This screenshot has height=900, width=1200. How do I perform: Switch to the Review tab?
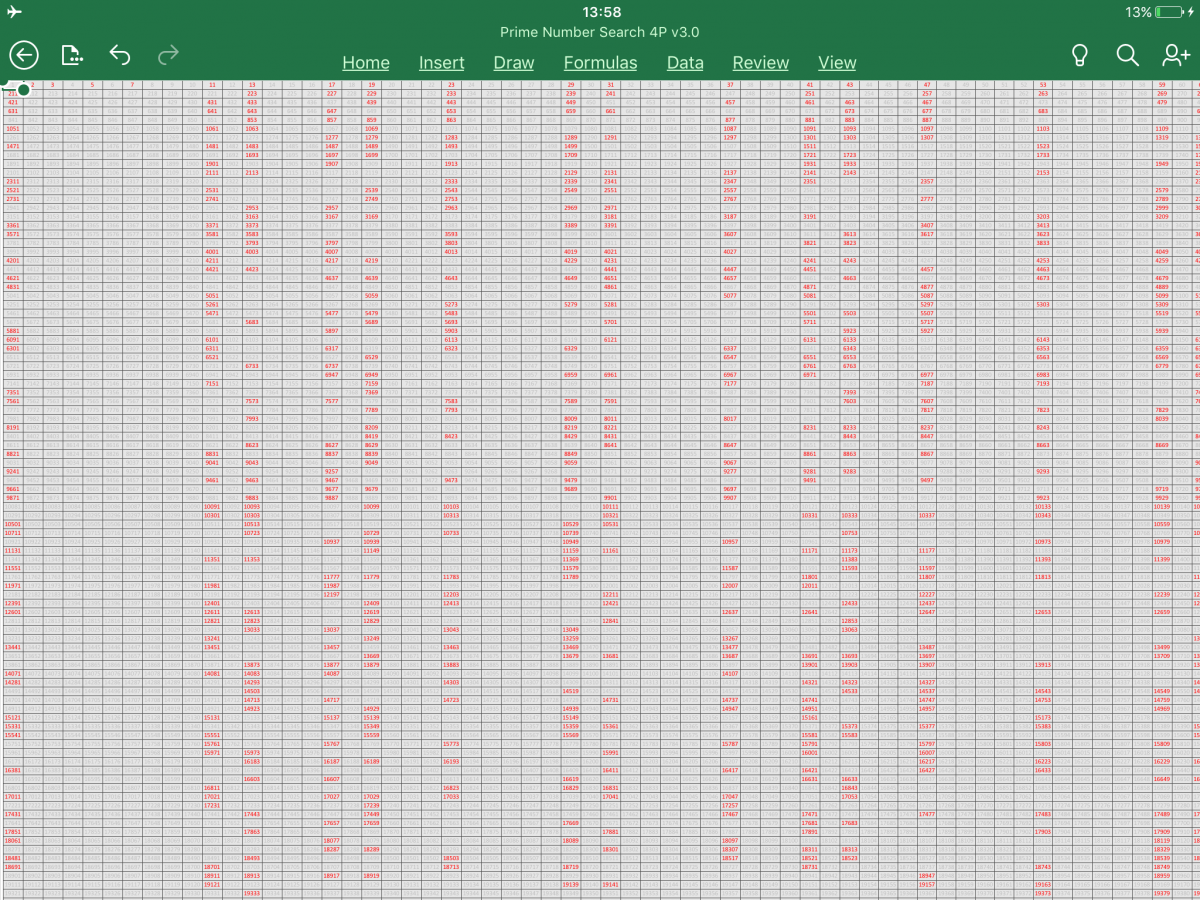[x=760, y=62]
